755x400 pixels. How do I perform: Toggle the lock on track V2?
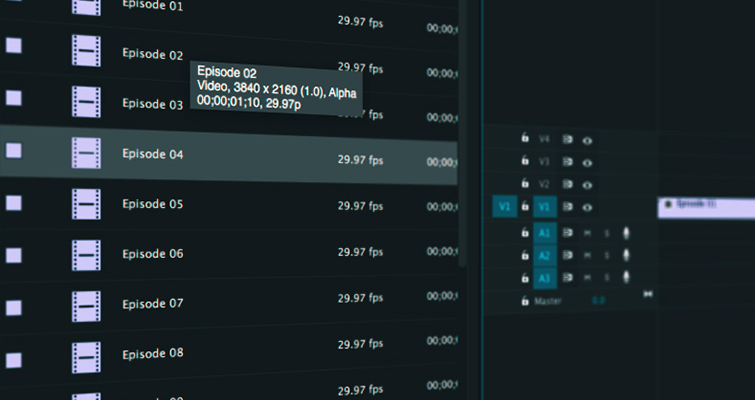(x=524, y=185)
